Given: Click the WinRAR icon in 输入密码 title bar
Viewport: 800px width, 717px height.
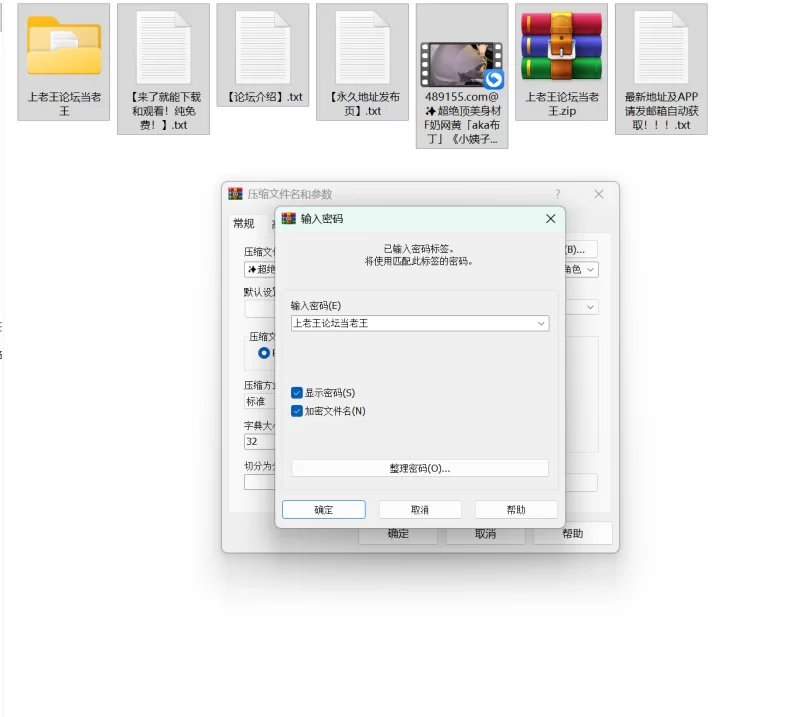Looking at the screenshot, I should [x=289, y=218].
